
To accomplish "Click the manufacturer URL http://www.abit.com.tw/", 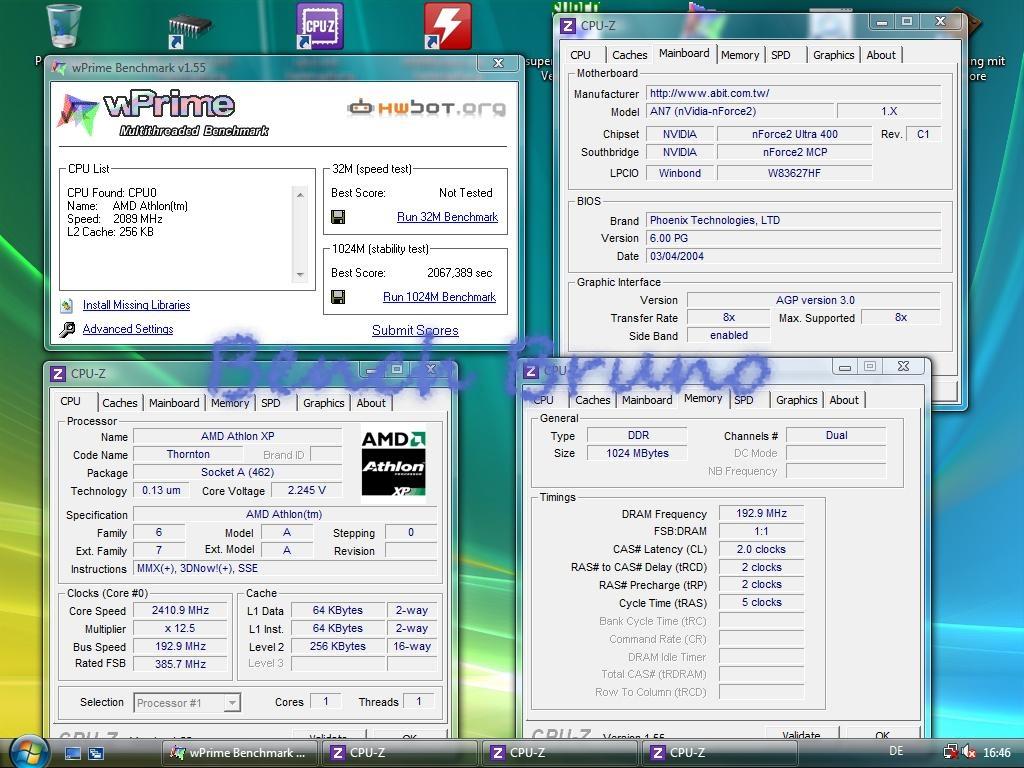I will [x=793, y=93].
